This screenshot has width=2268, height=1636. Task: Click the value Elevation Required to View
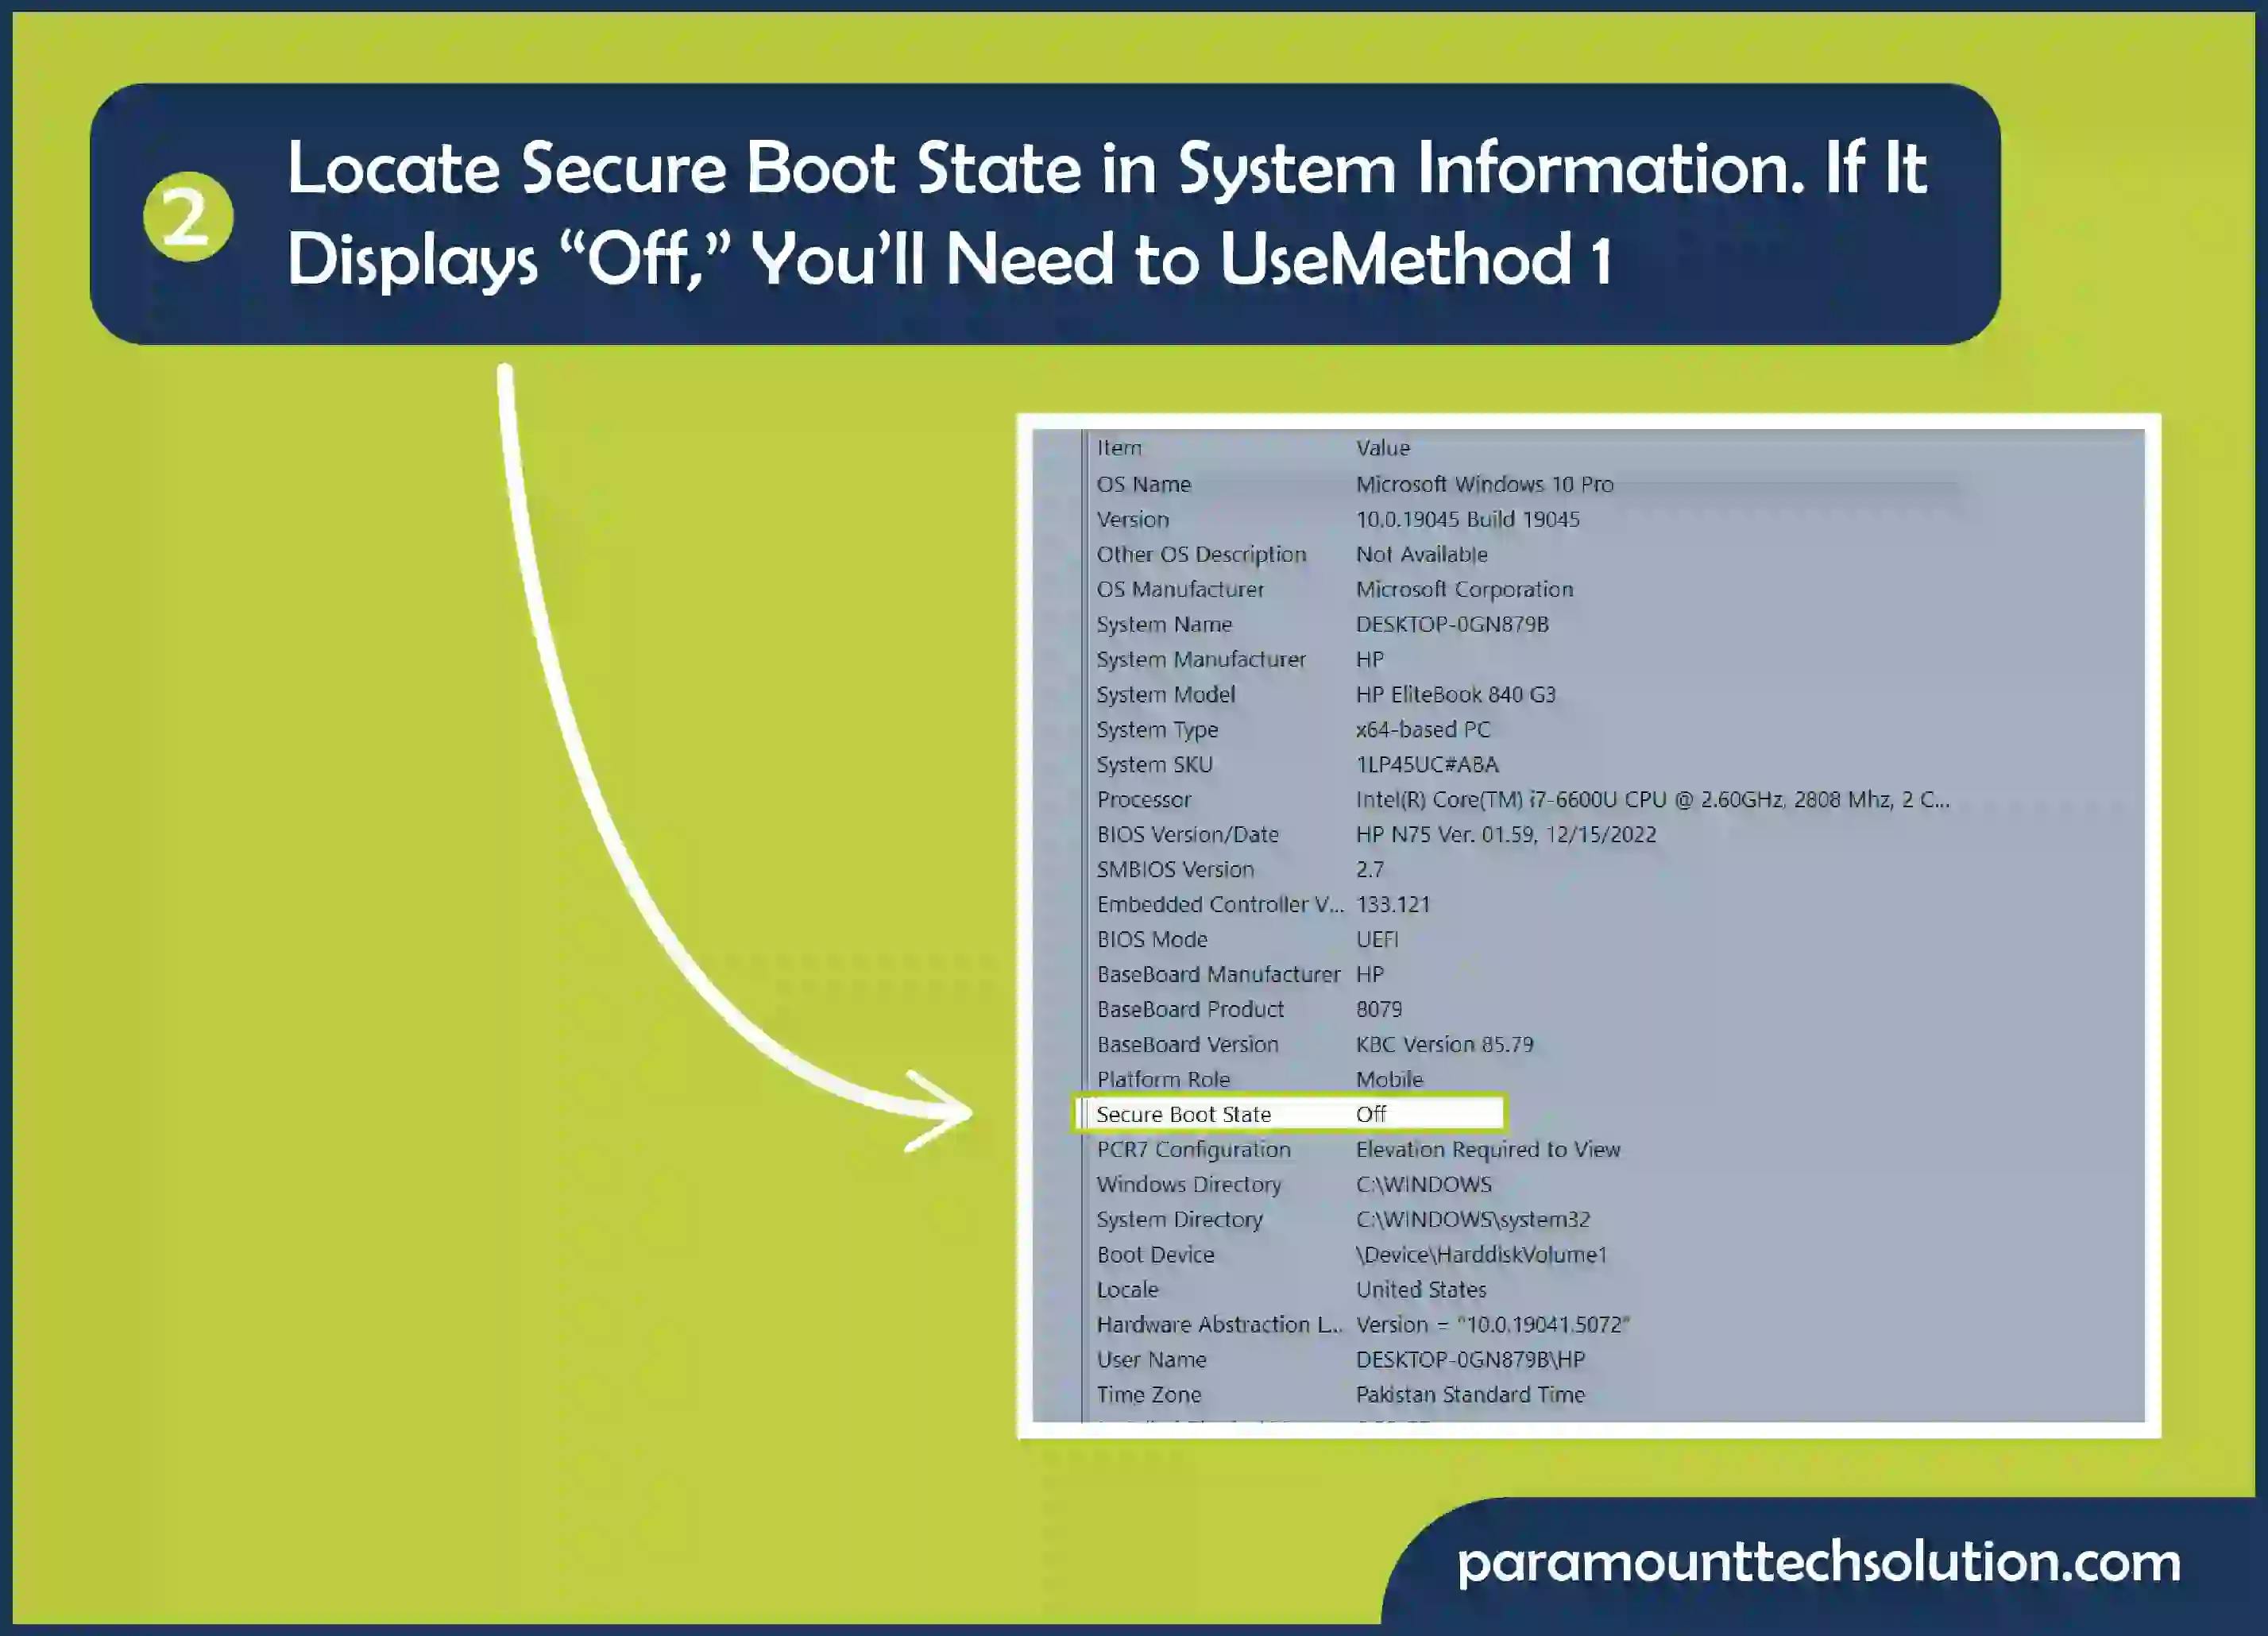(x=1488, y=1149)
